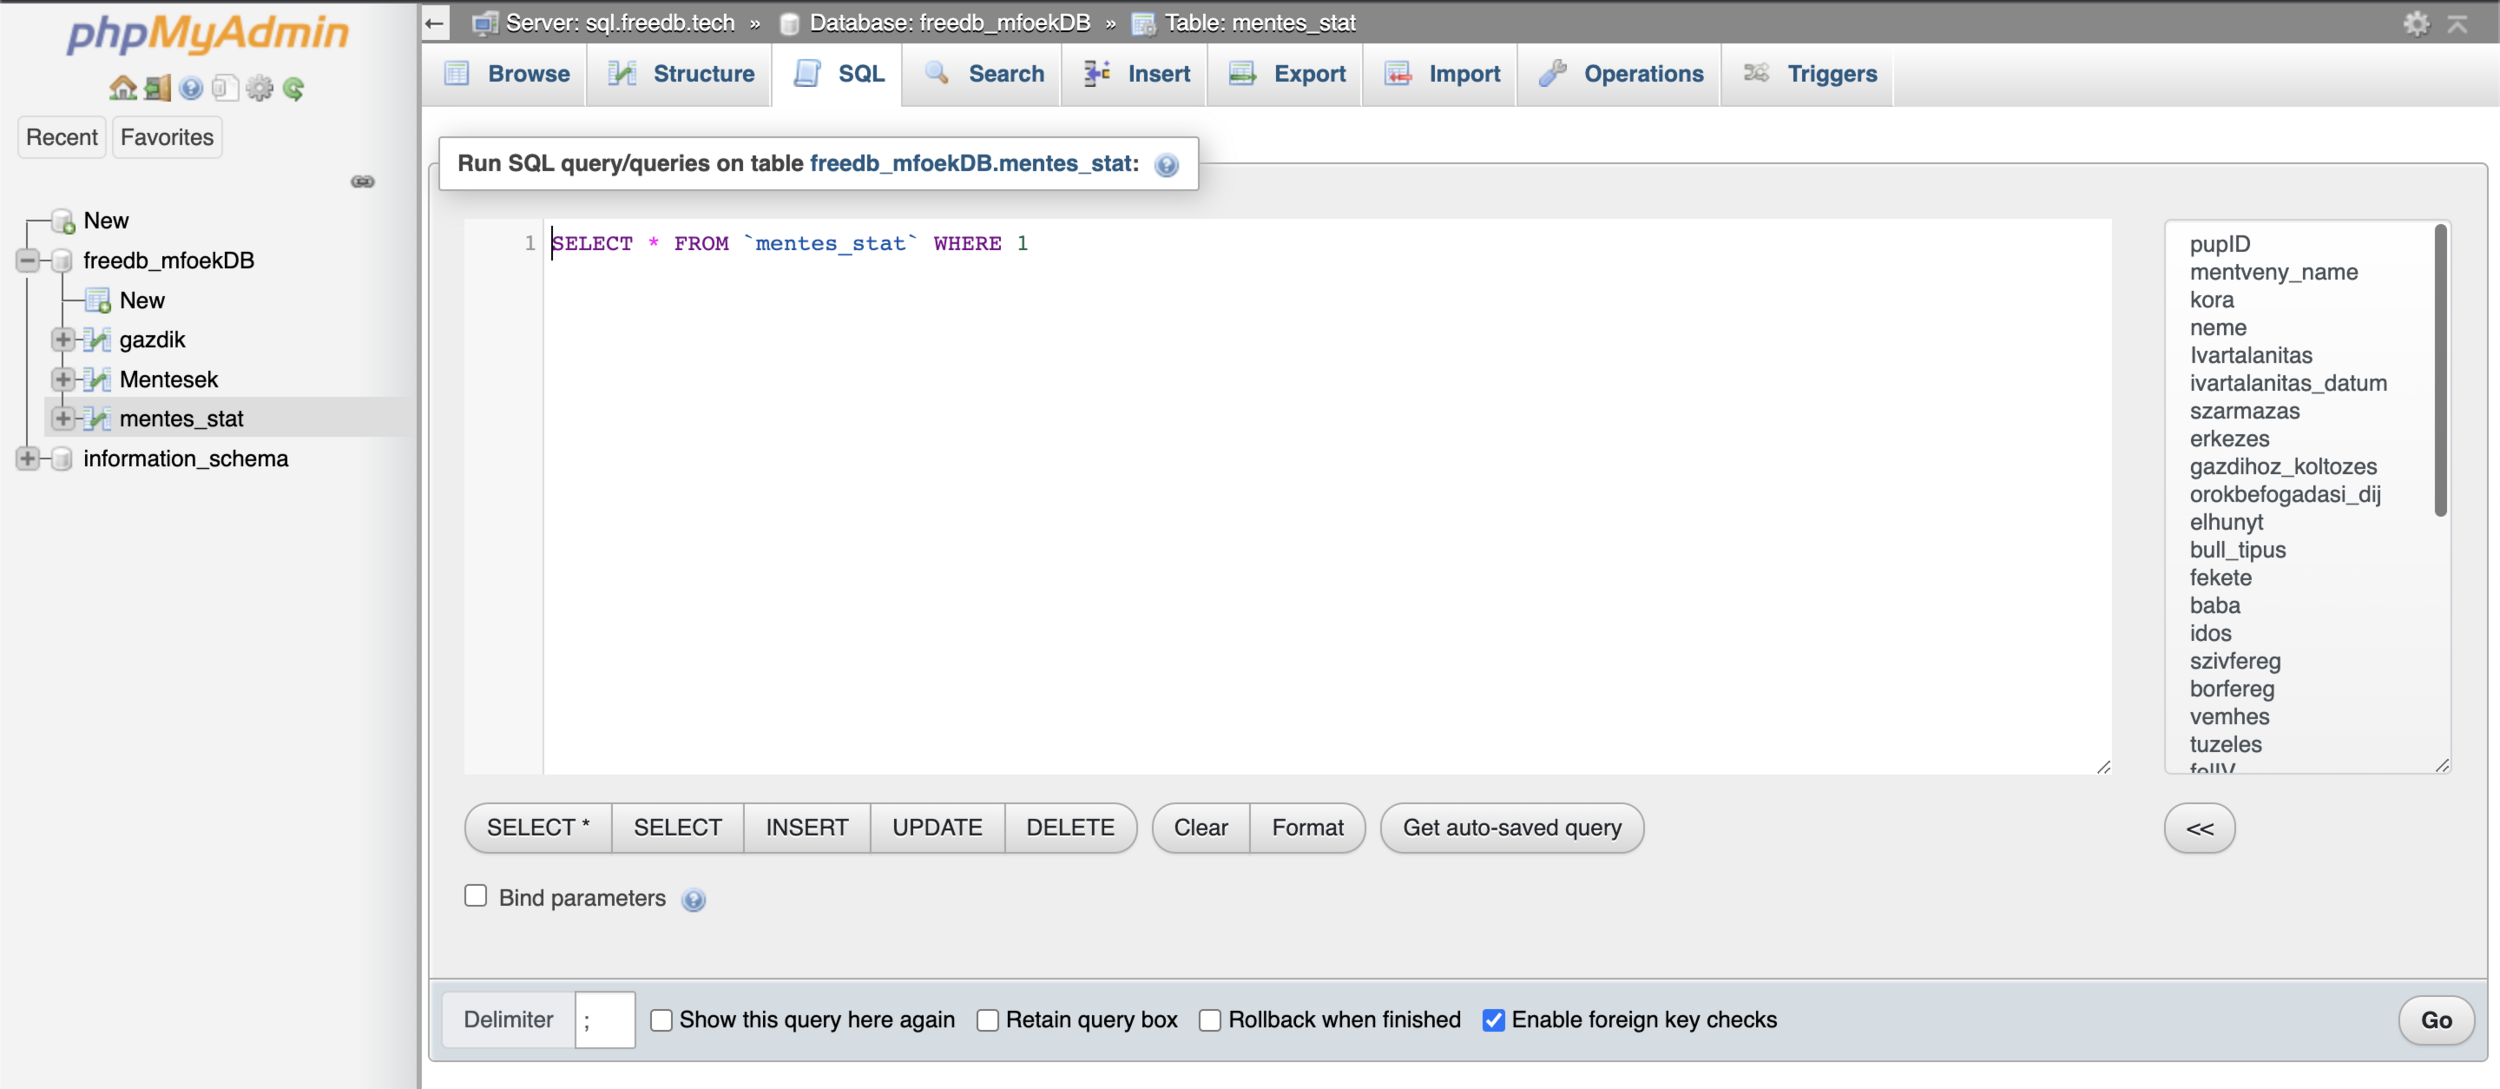Click the column list vertical scrollbar
This screenshot has width=2500, height=1089.
pyautogui.click(x=2440, y=370)
